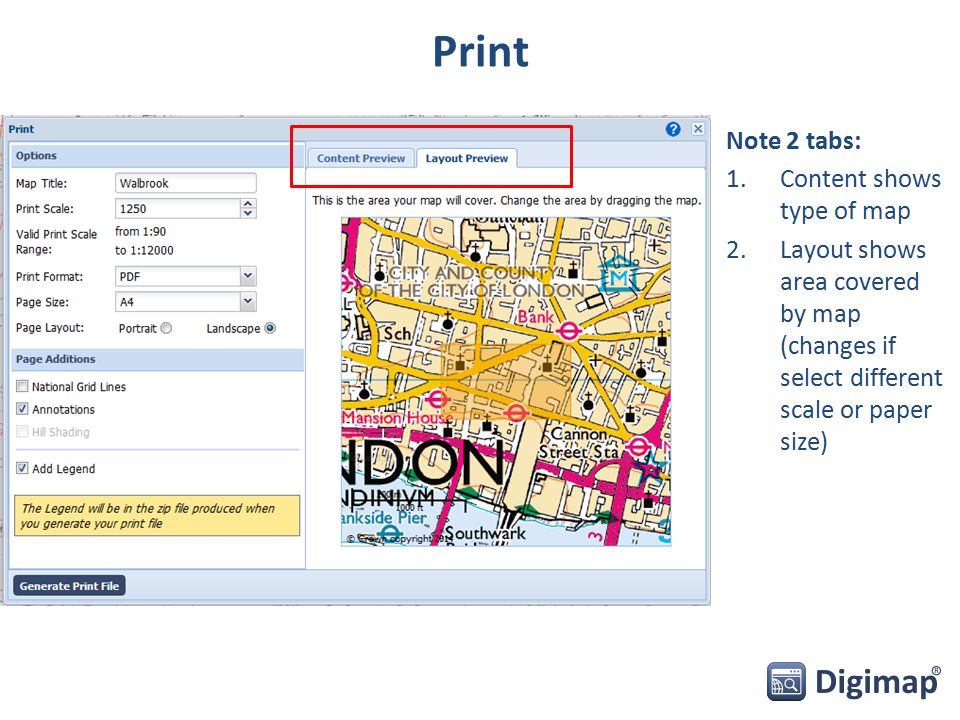Edit the Map Title field

click(x=186, y=183)
